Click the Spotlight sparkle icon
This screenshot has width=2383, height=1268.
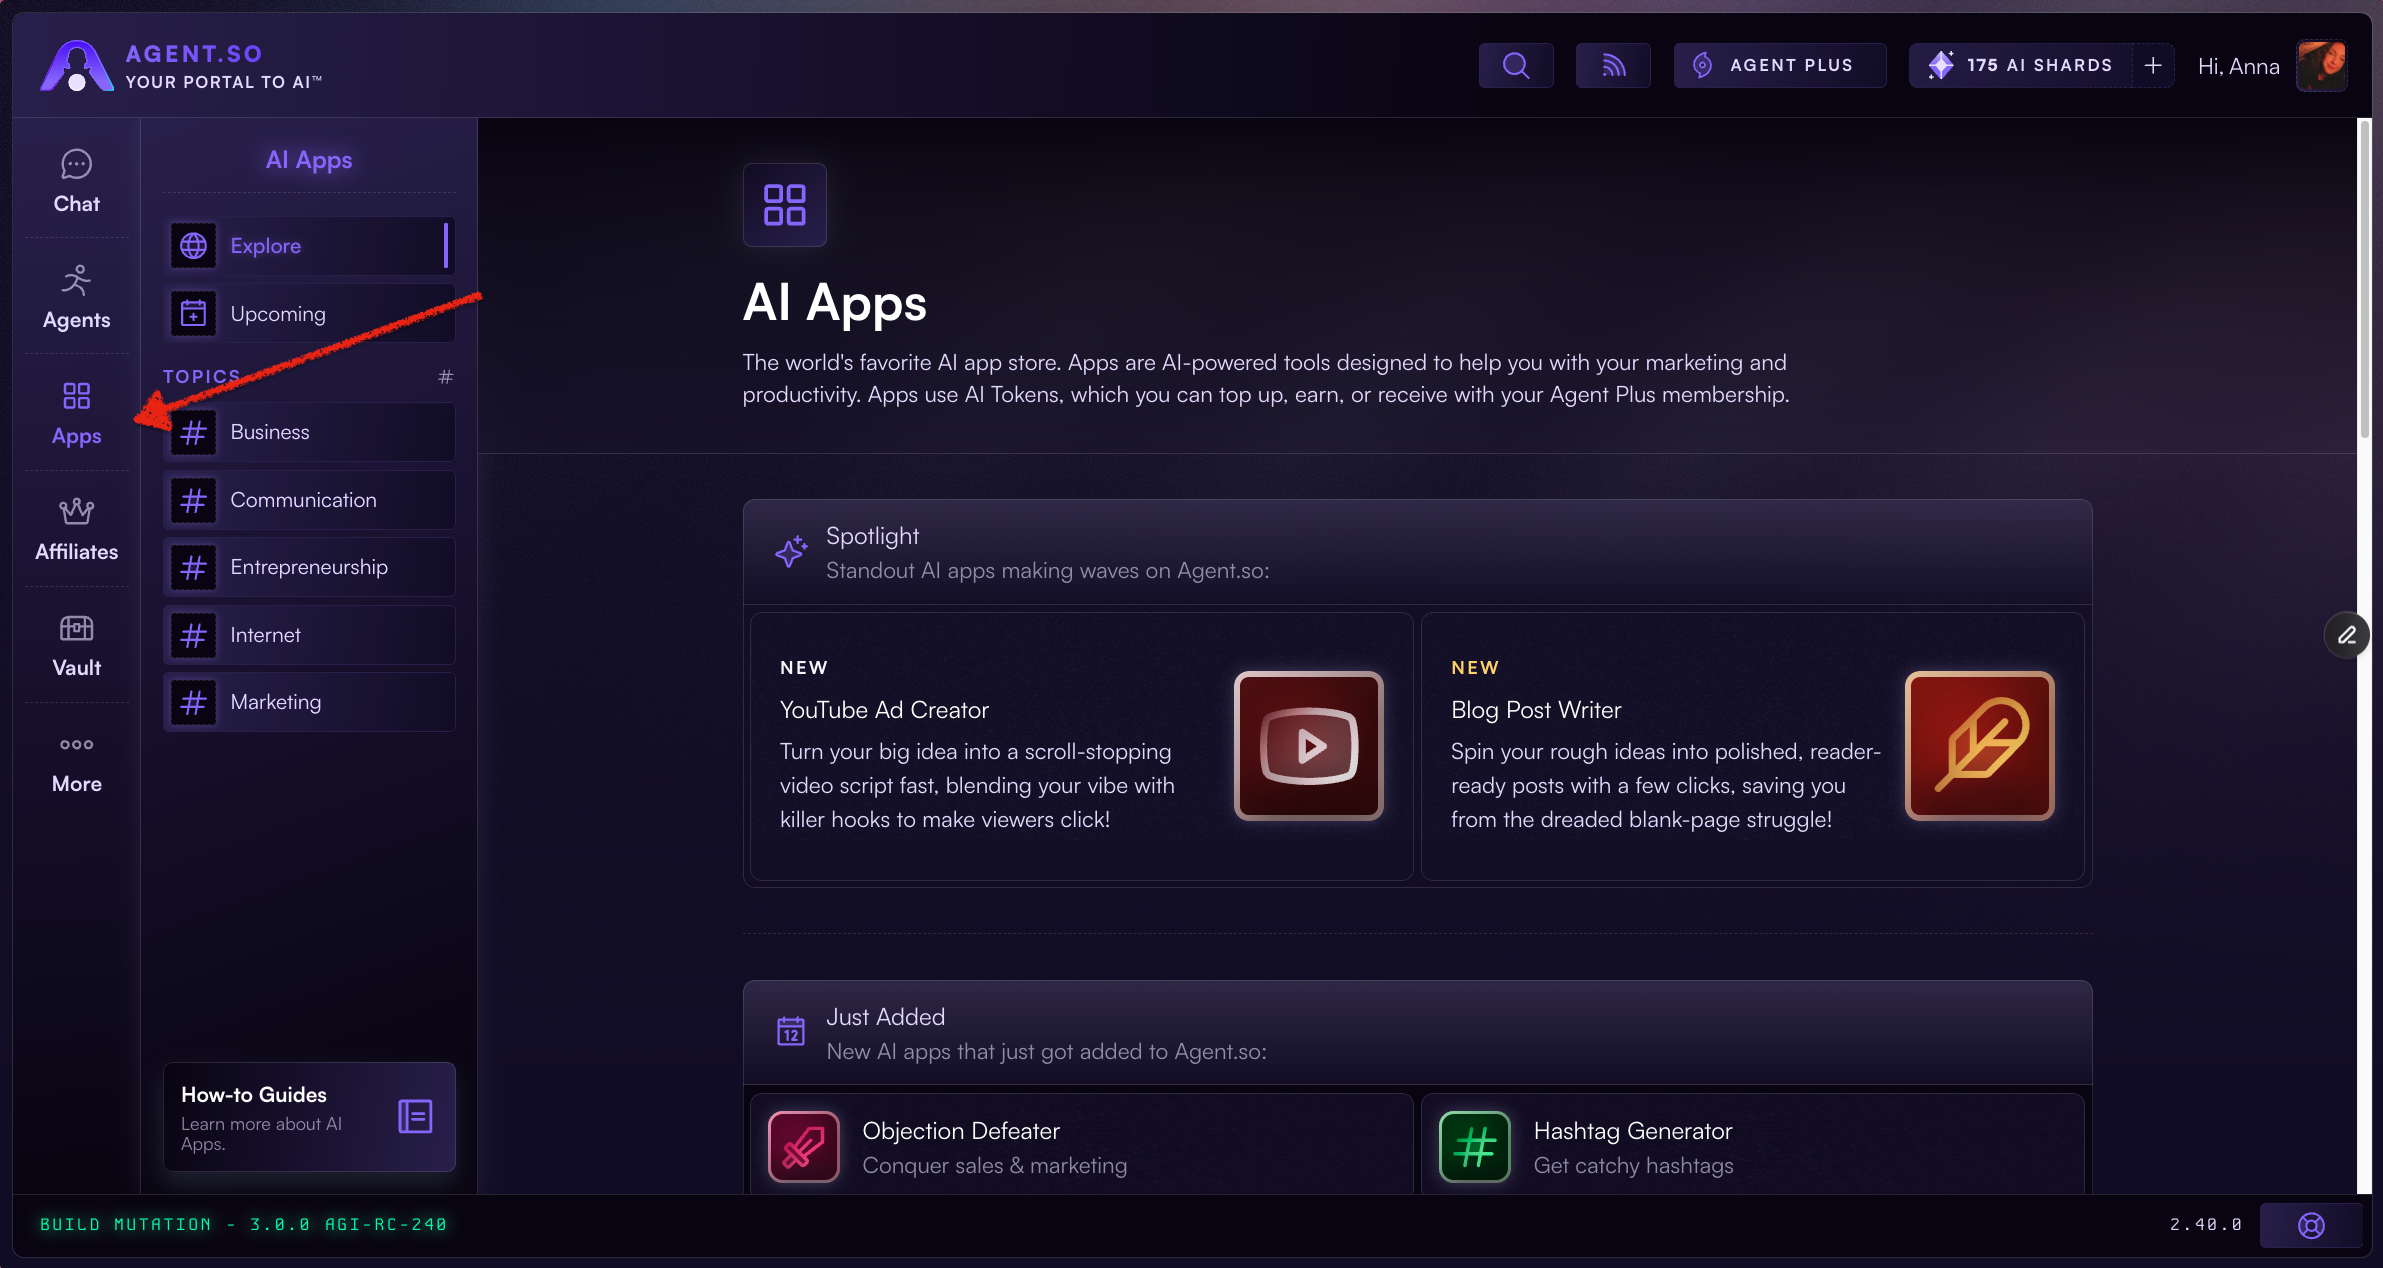791,551
